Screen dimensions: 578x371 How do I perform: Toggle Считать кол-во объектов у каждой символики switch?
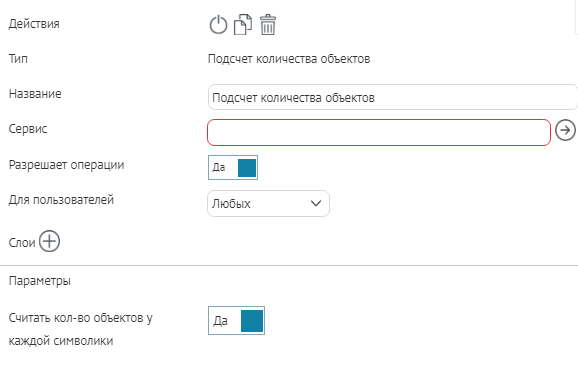click(x=236, y=320)
